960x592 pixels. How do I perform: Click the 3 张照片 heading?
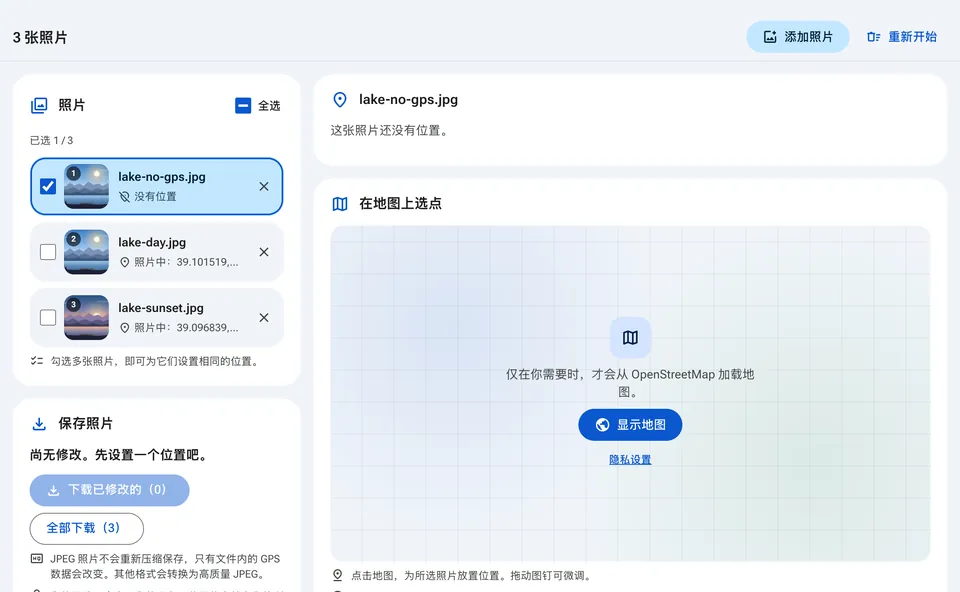[x=40, y=37]
